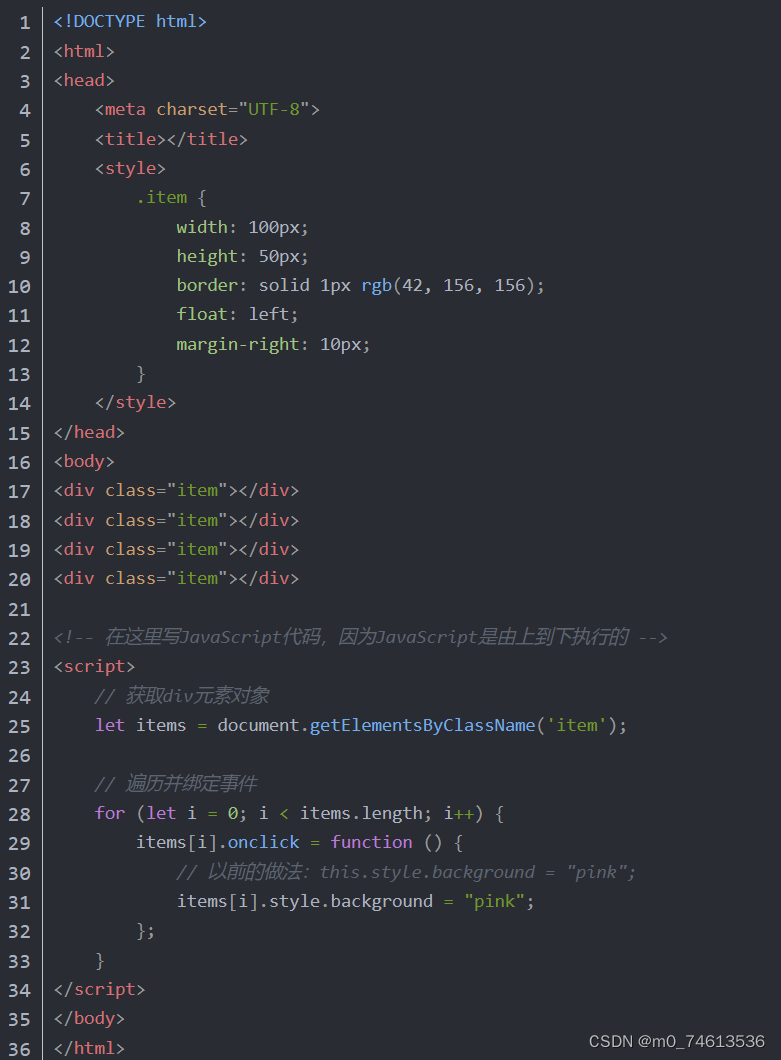Click the float: left declaration
781x1060 pixels.
click(x=237, y=314)
